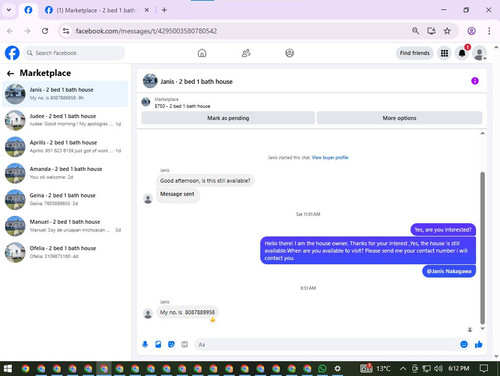Open Janis 2 bed 1 bath house conversation
Image resolution: width=500 pixels, height=376 pixels.
(65, 94)
